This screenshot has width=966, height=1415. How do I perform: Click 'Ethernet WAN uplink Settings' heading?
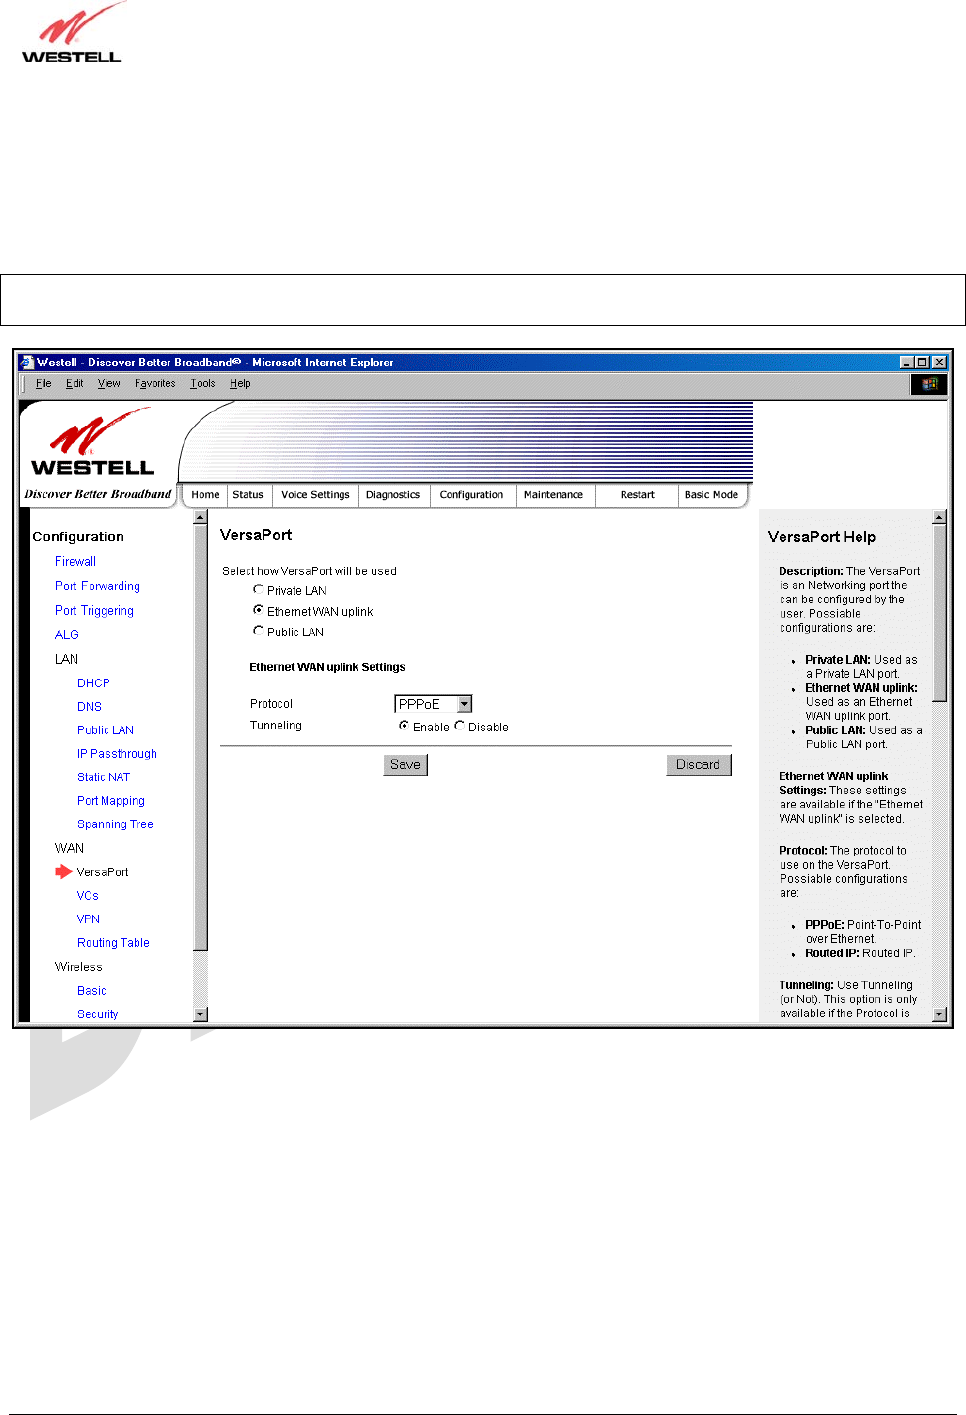click(x=327, y=667)
